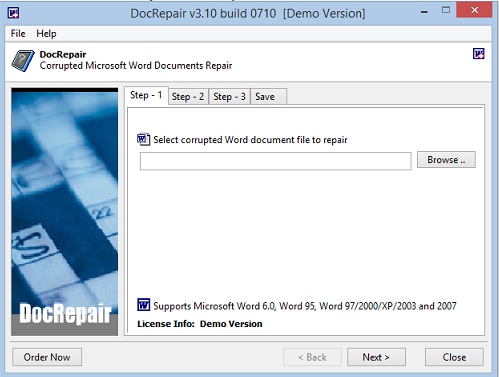Click the Order Now button
This screenshot has width=499, height=377.
tap(47, 357)
